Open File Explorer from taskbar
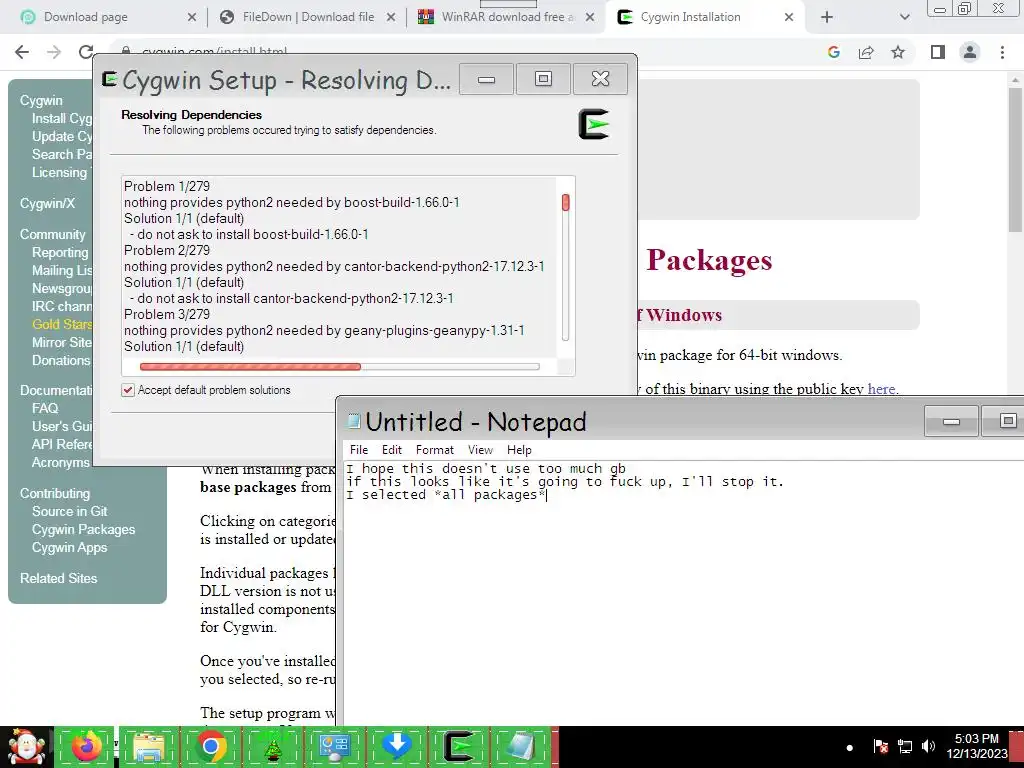 click(148, 747)
